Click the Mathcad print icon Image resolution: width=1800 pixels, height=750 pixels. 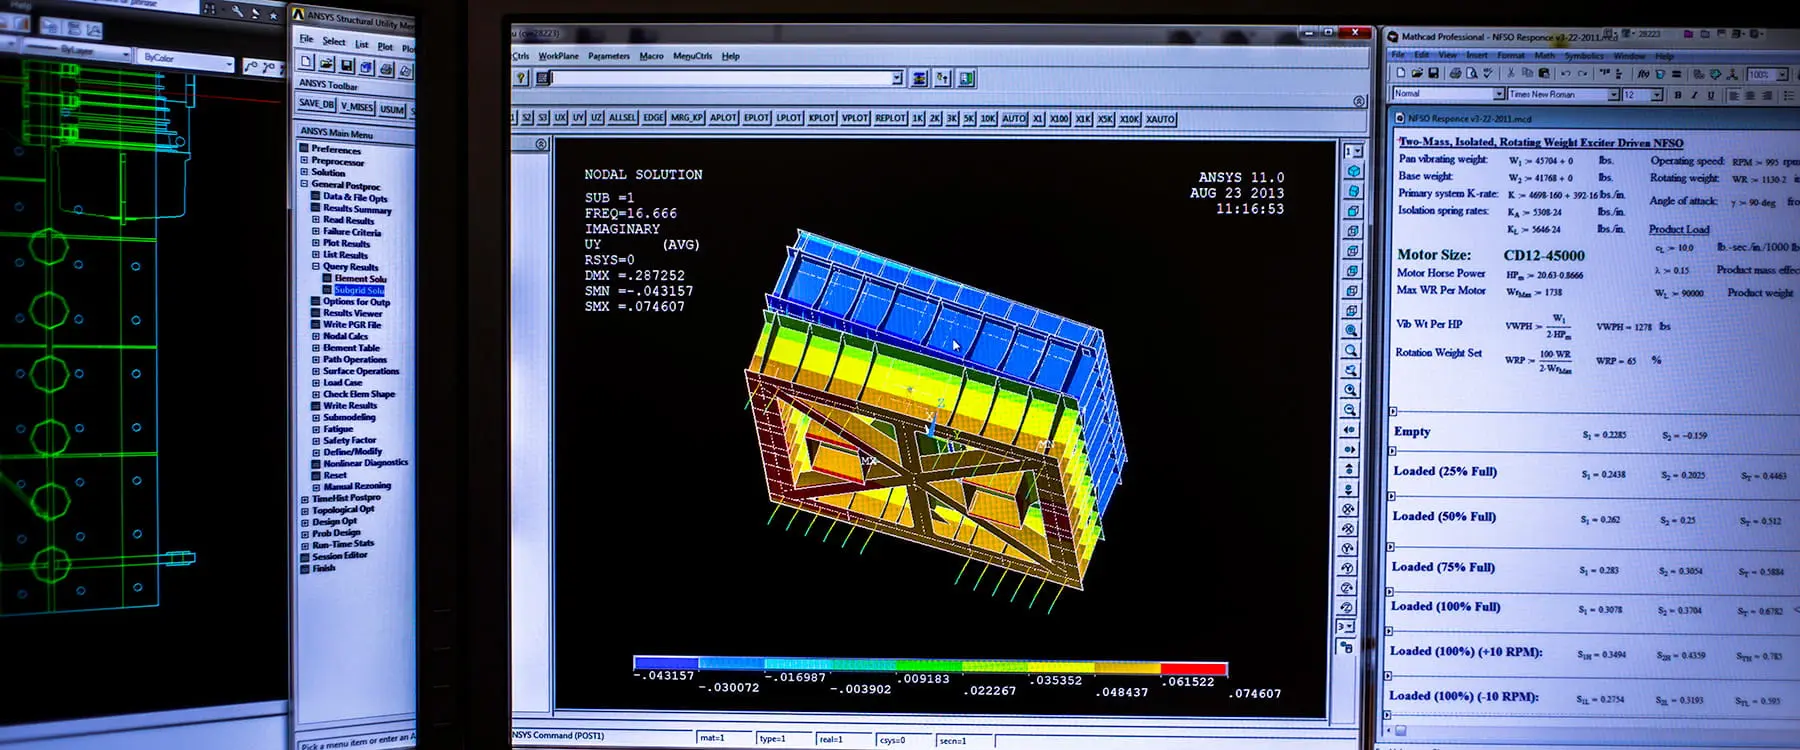coord(1455,73)
